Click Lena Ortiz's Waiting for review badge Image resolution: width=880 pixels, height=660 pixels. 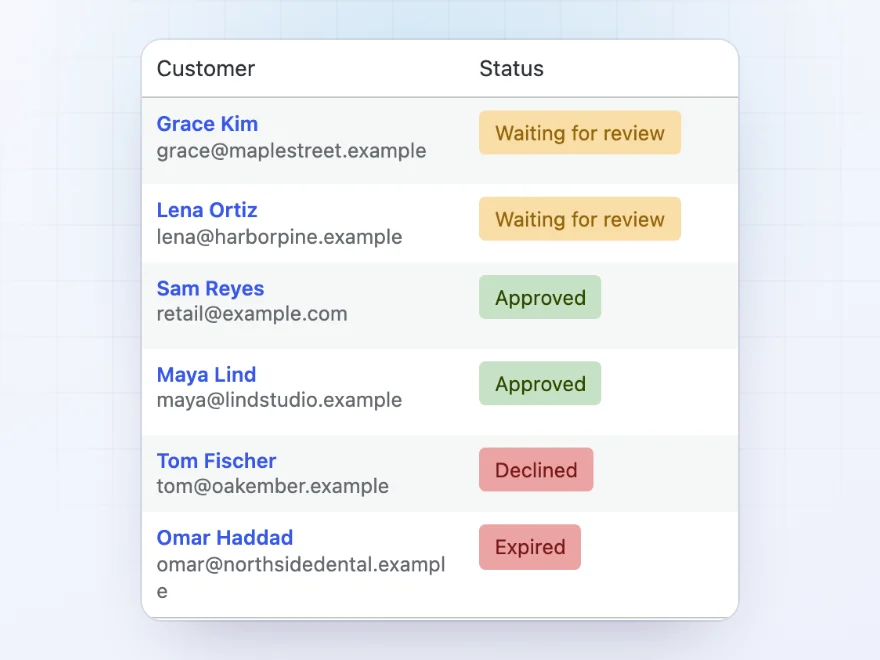(x=580, y=219)
